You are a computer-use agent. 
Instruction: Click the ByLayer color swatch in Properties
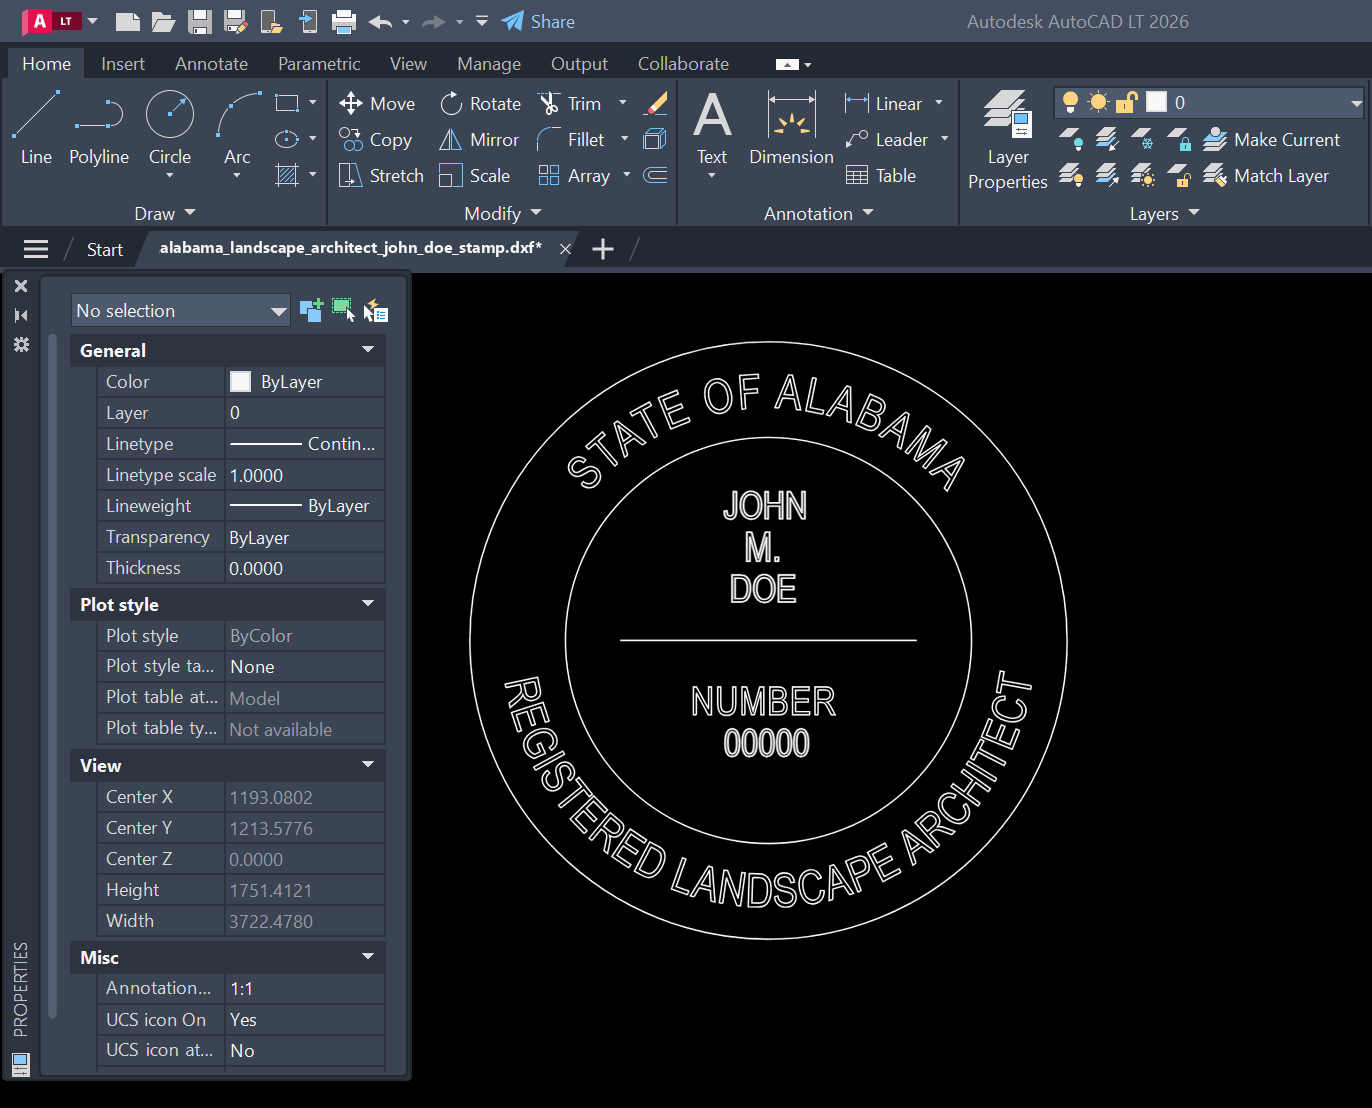(241, 381)
